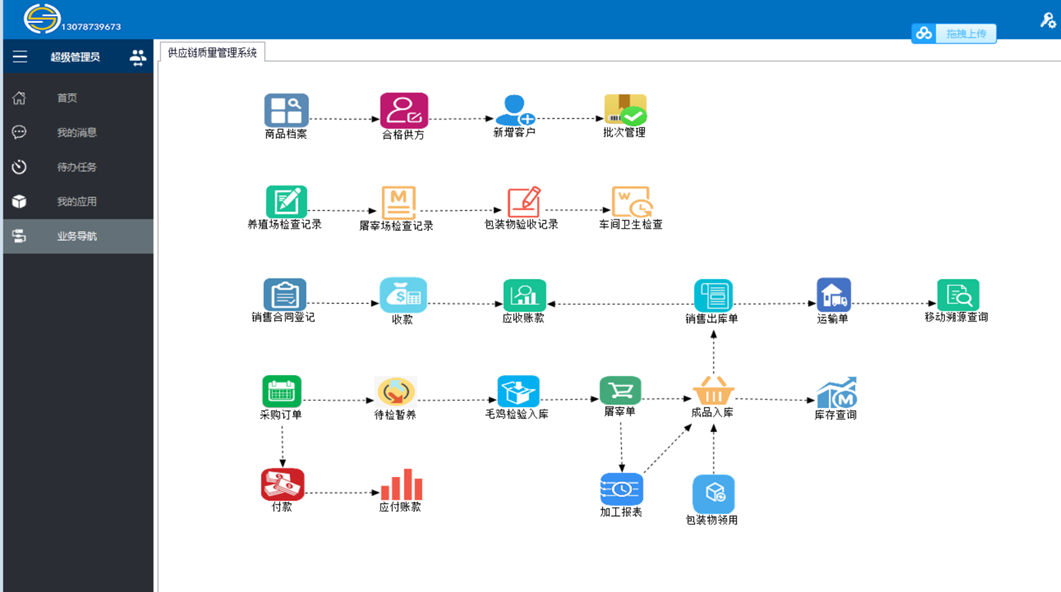
Task: Click the switch user icon beside 超级管理员
Action: [138, 58]
